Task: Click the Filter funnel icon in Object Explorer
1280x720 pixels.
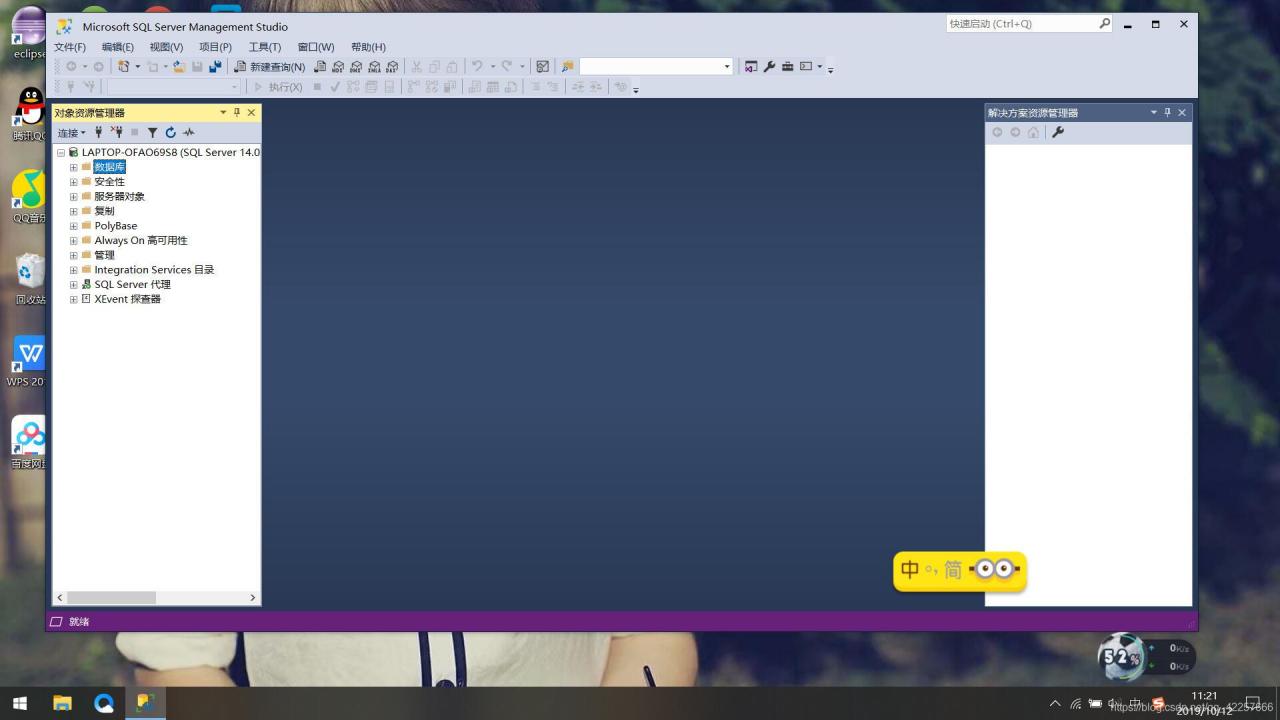Action: (x=152, y=132)
